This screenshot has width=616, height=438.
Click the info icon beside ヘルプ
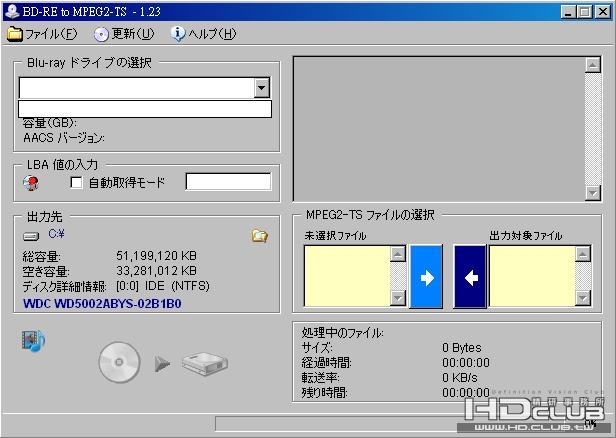pos(178,34)
